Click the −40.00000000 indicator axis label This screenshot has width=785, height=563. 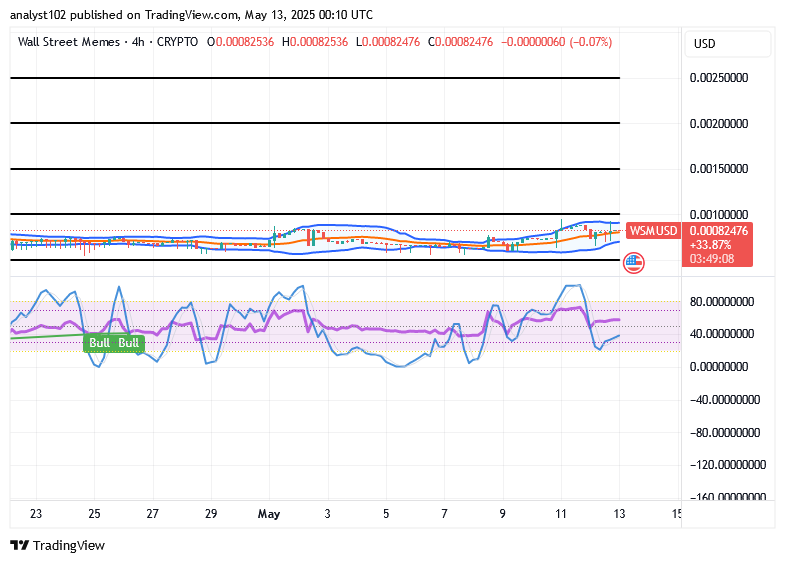[725, 400]
